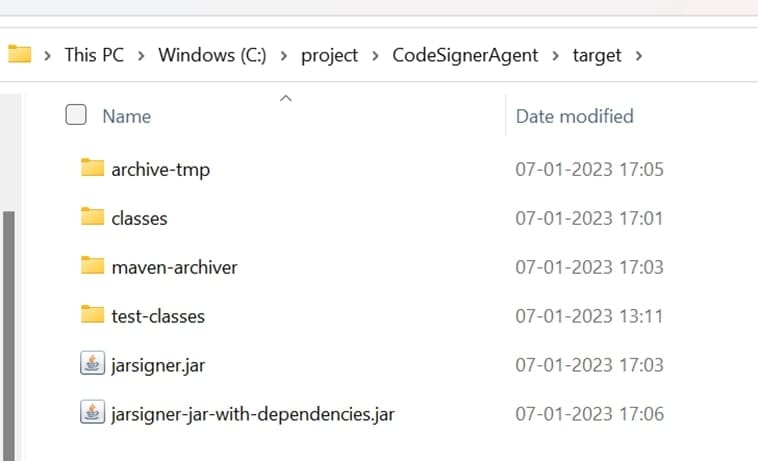Click the archive-tmp folder icon

(92, 168)
